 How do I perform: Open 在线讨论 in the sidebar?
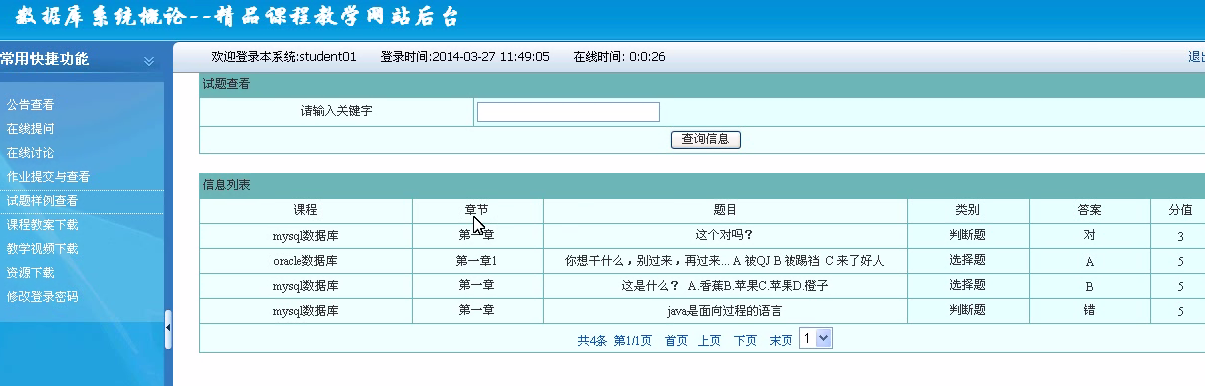click(30, 152)
